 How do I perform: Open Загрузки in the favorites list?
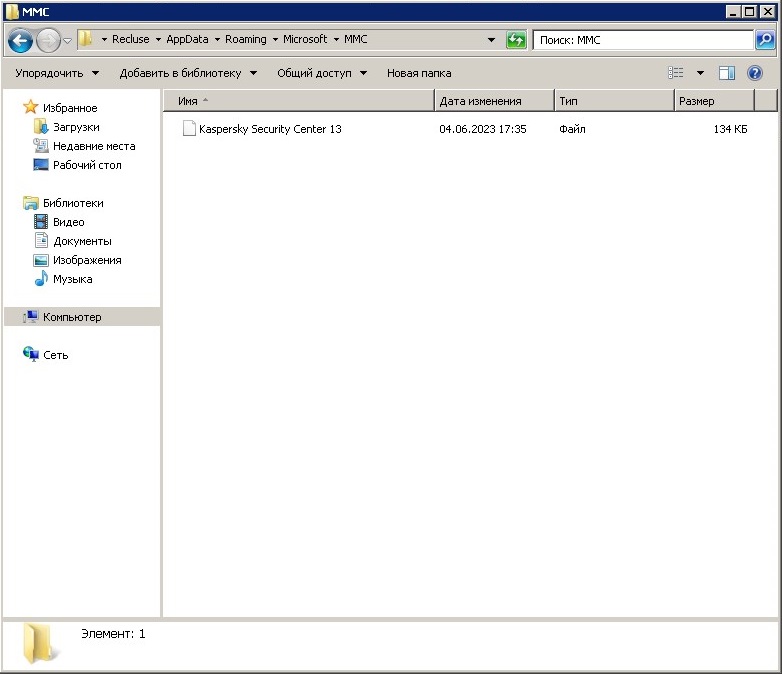click(x=76, y=127)
